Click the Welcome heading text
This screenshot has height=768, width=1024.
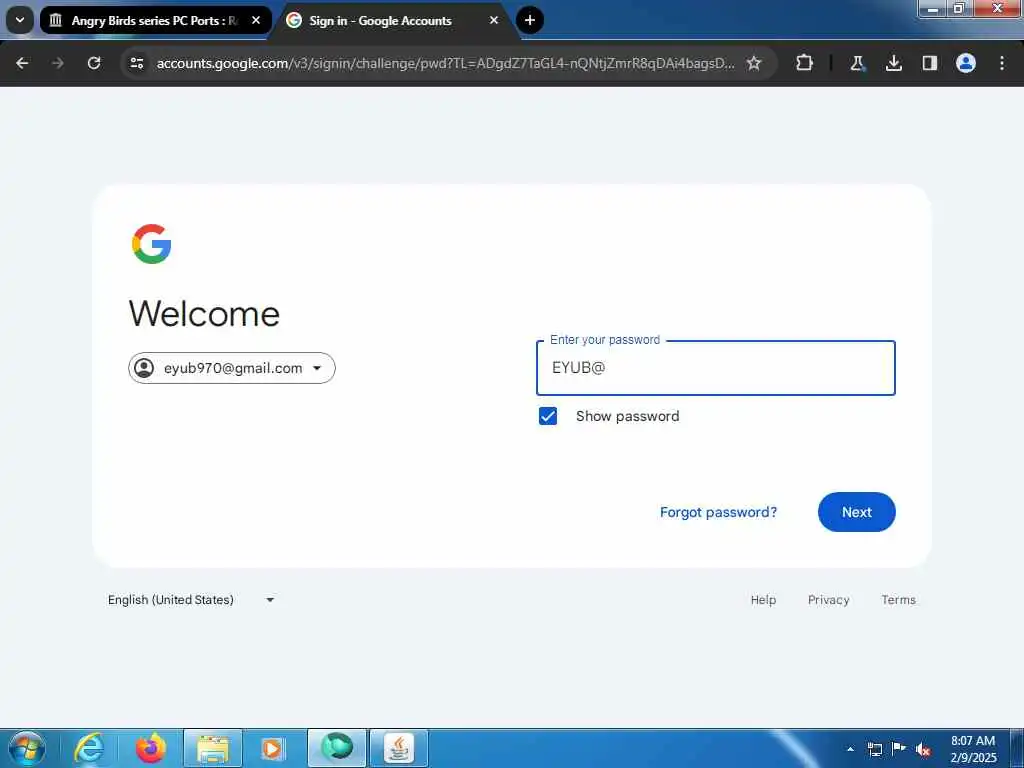click(204, 313)
